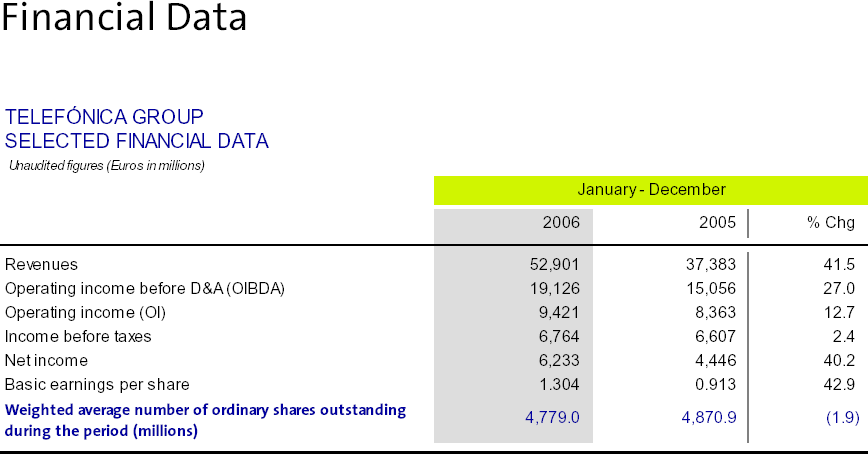The height and width of the screenshot is (454, 868).
Task: Click the January - December header band
Action: [x=651, y=189]
